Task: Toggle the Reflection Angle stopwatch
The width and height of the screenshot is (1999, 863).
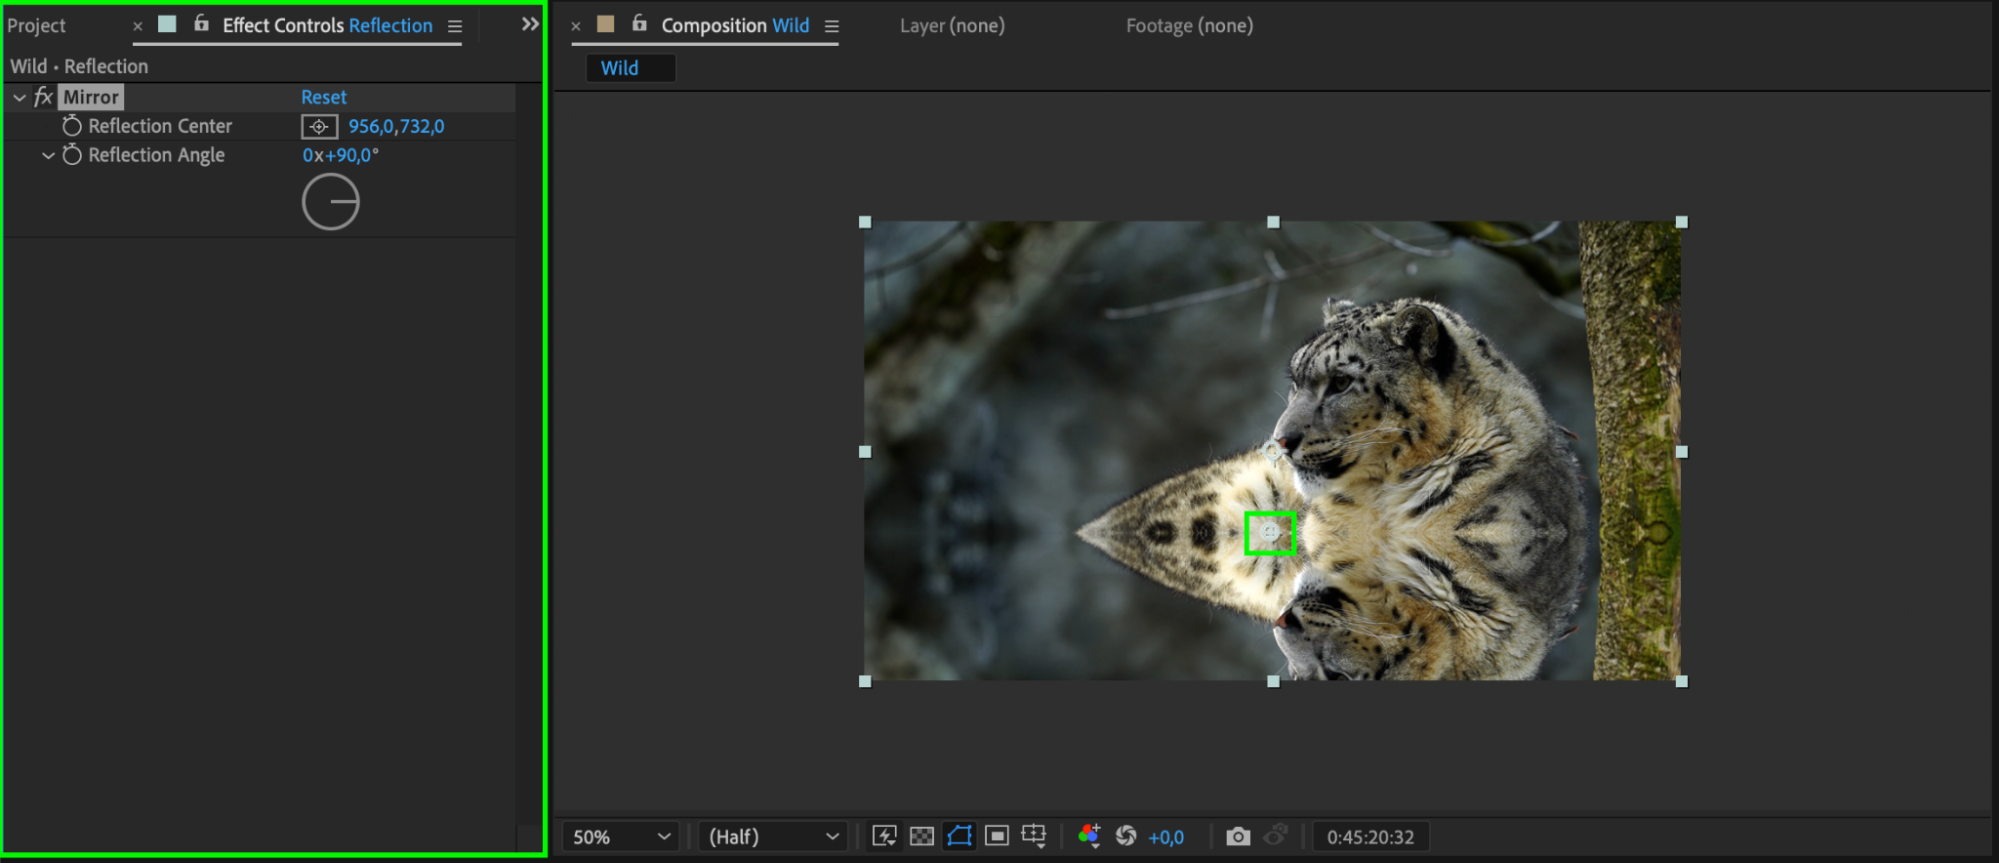Action: [72, 155]
